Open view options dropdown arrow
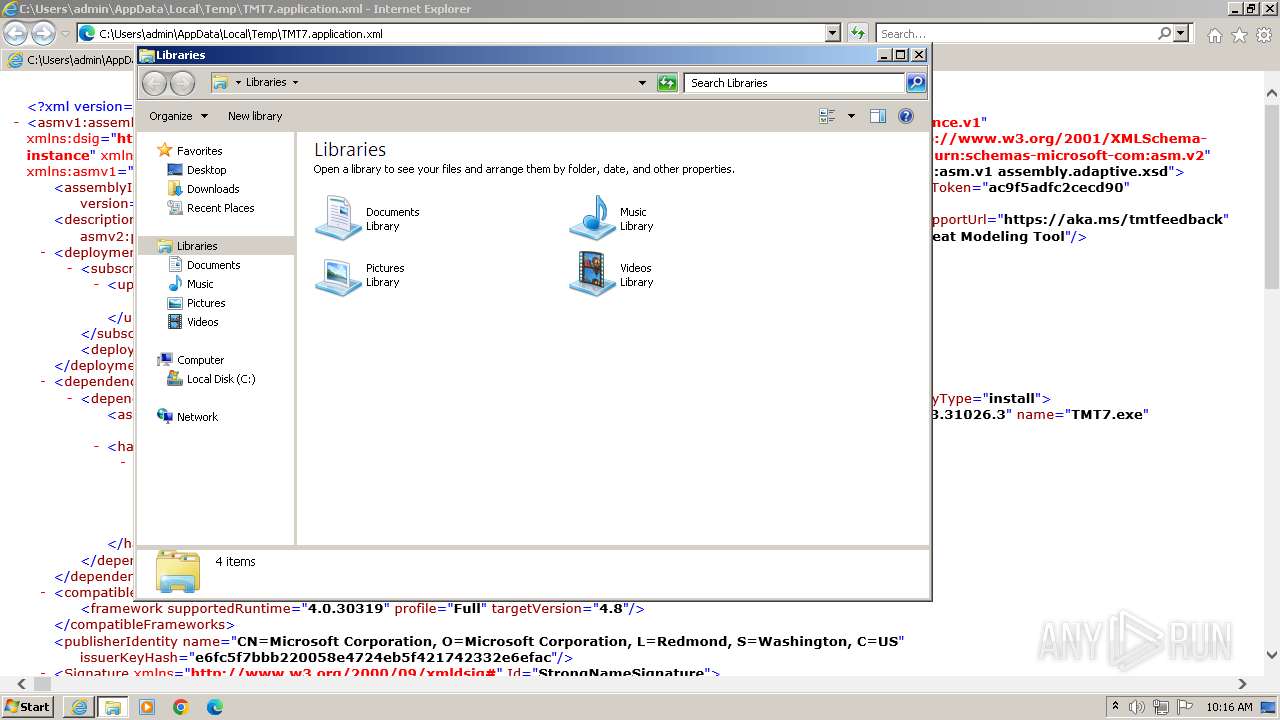This screenshot has height=720, width=1280. click(851, 116)
